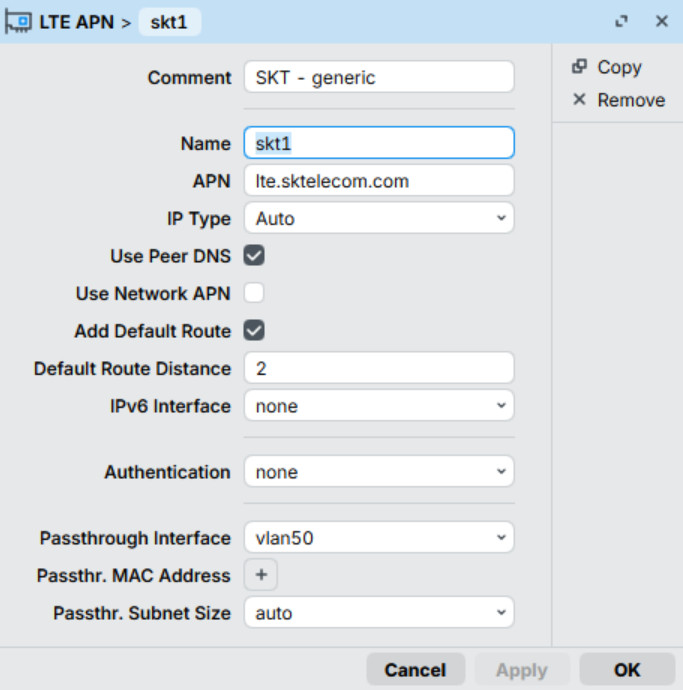Click the Remove X icon
The width and height of the screenshot is (683, 690).
click(x=579, y=100)
